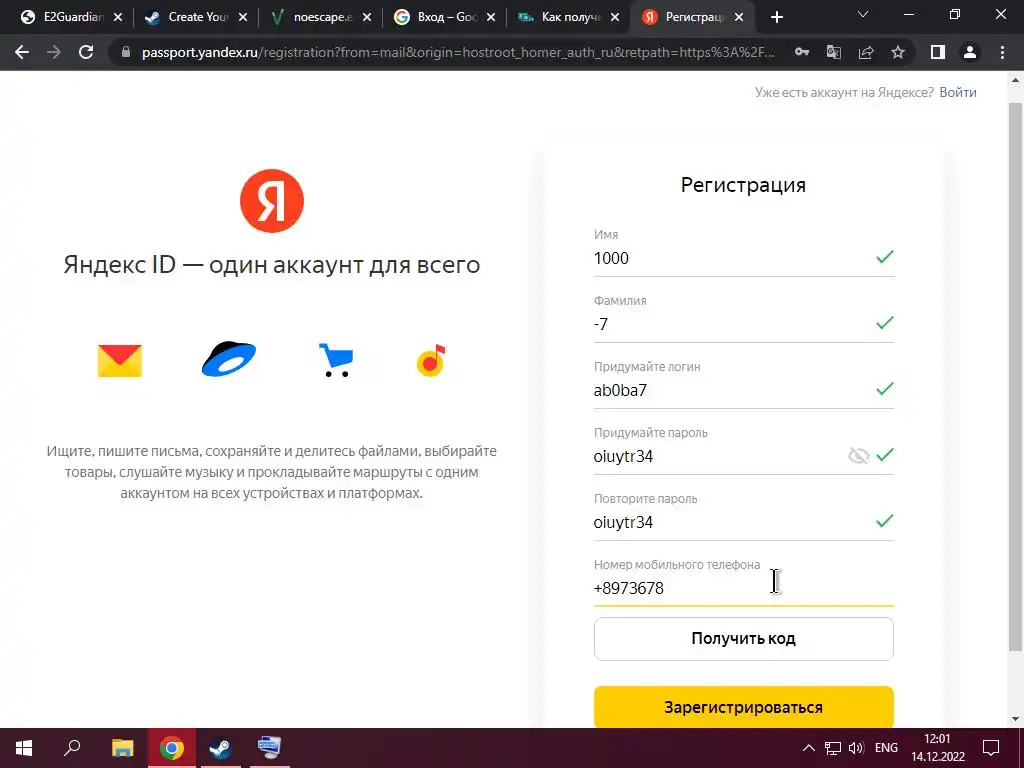Close the noescape tab

pos(367,18)
